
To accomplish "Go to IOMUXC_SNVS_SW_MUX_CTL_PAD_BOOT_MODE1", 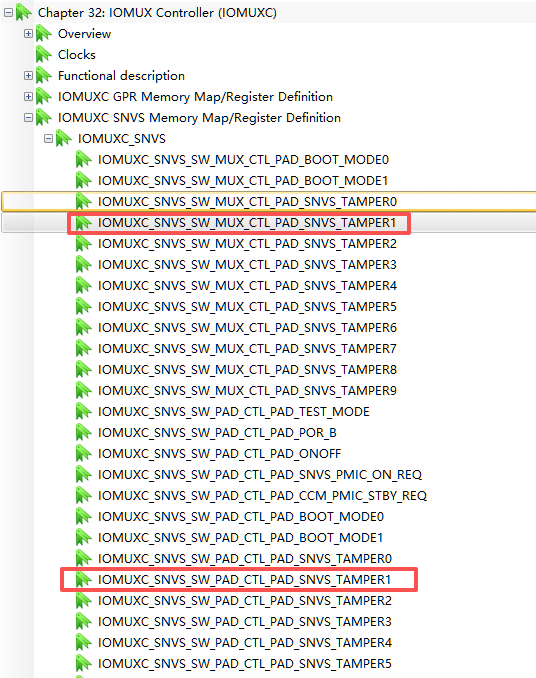I will [x=243, y=181].
